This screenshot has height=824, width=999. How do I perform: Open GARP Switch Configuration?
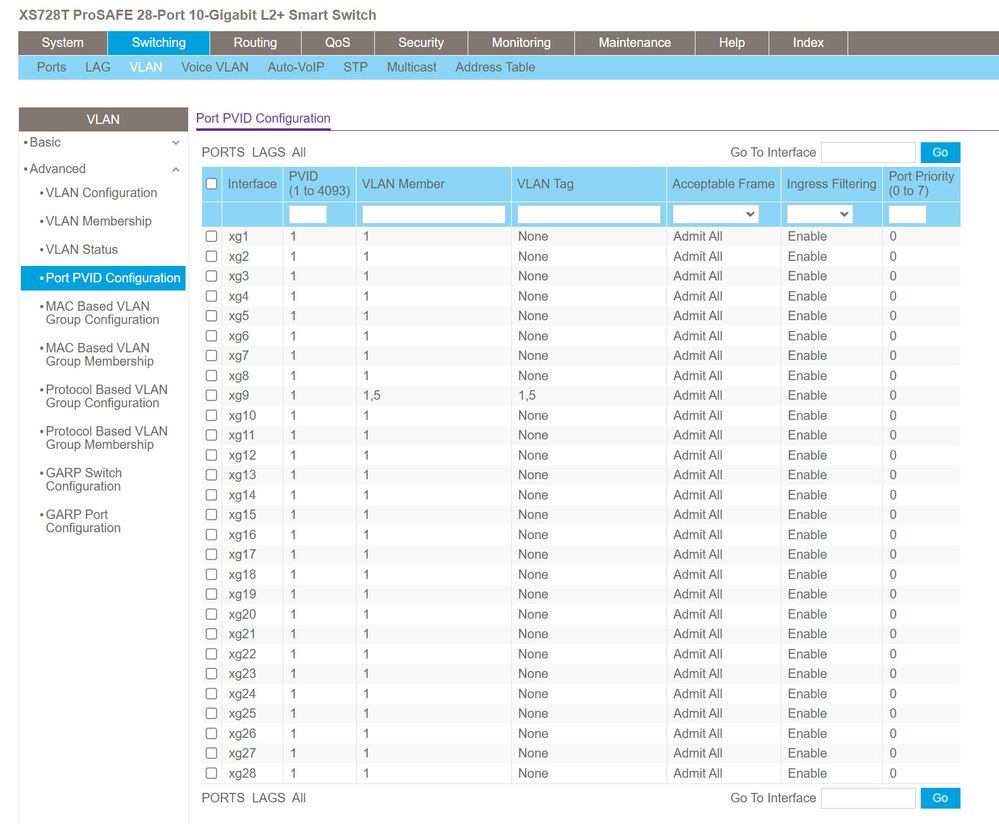pyautogui.click(x=83, y=479)
